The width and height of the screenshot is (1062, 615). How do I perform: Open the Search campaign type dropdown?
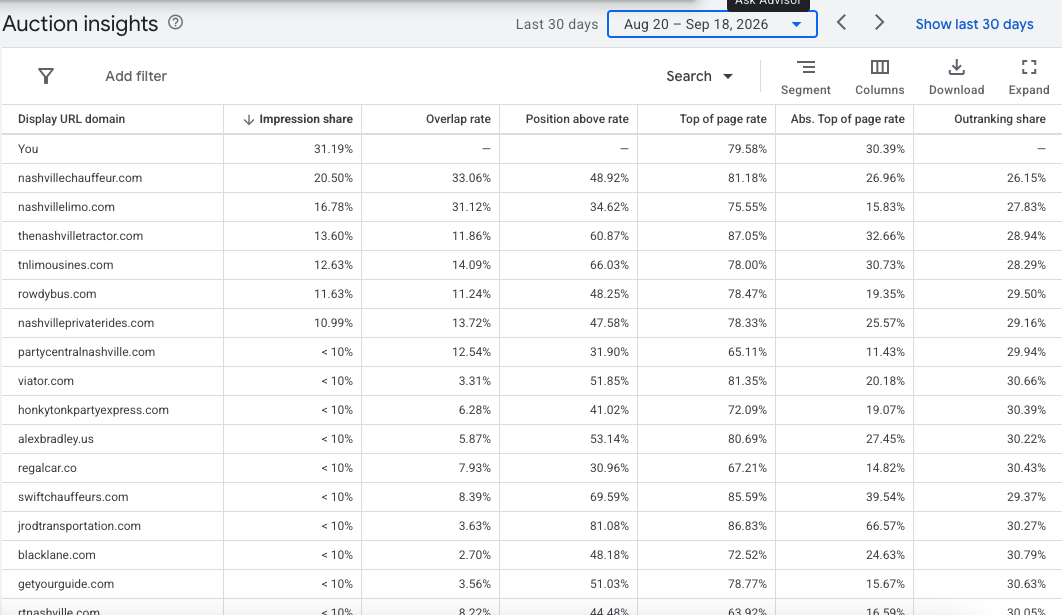[x=699, y=76]
